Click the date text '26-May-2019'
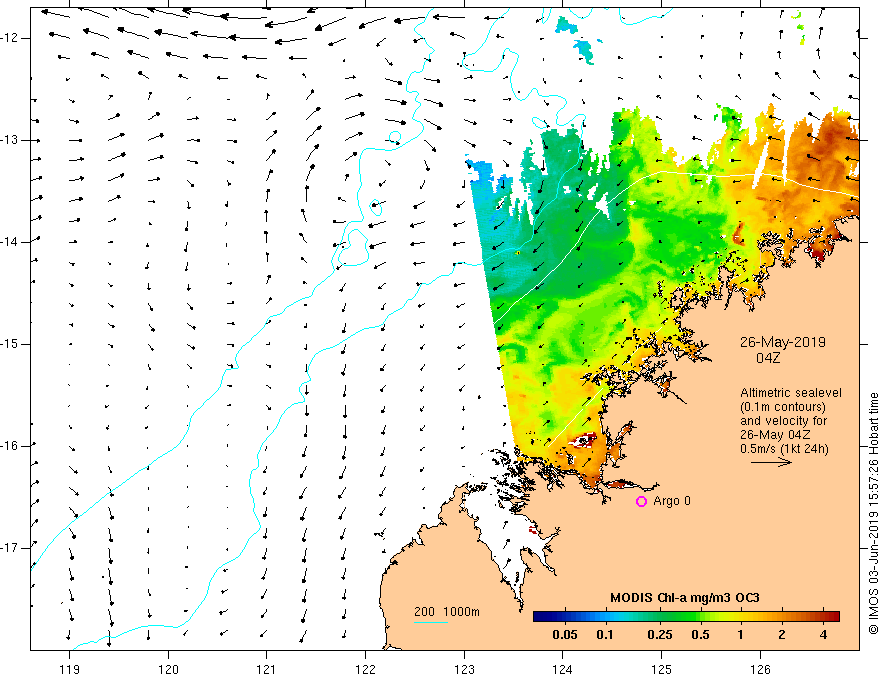 click(782, 342)
